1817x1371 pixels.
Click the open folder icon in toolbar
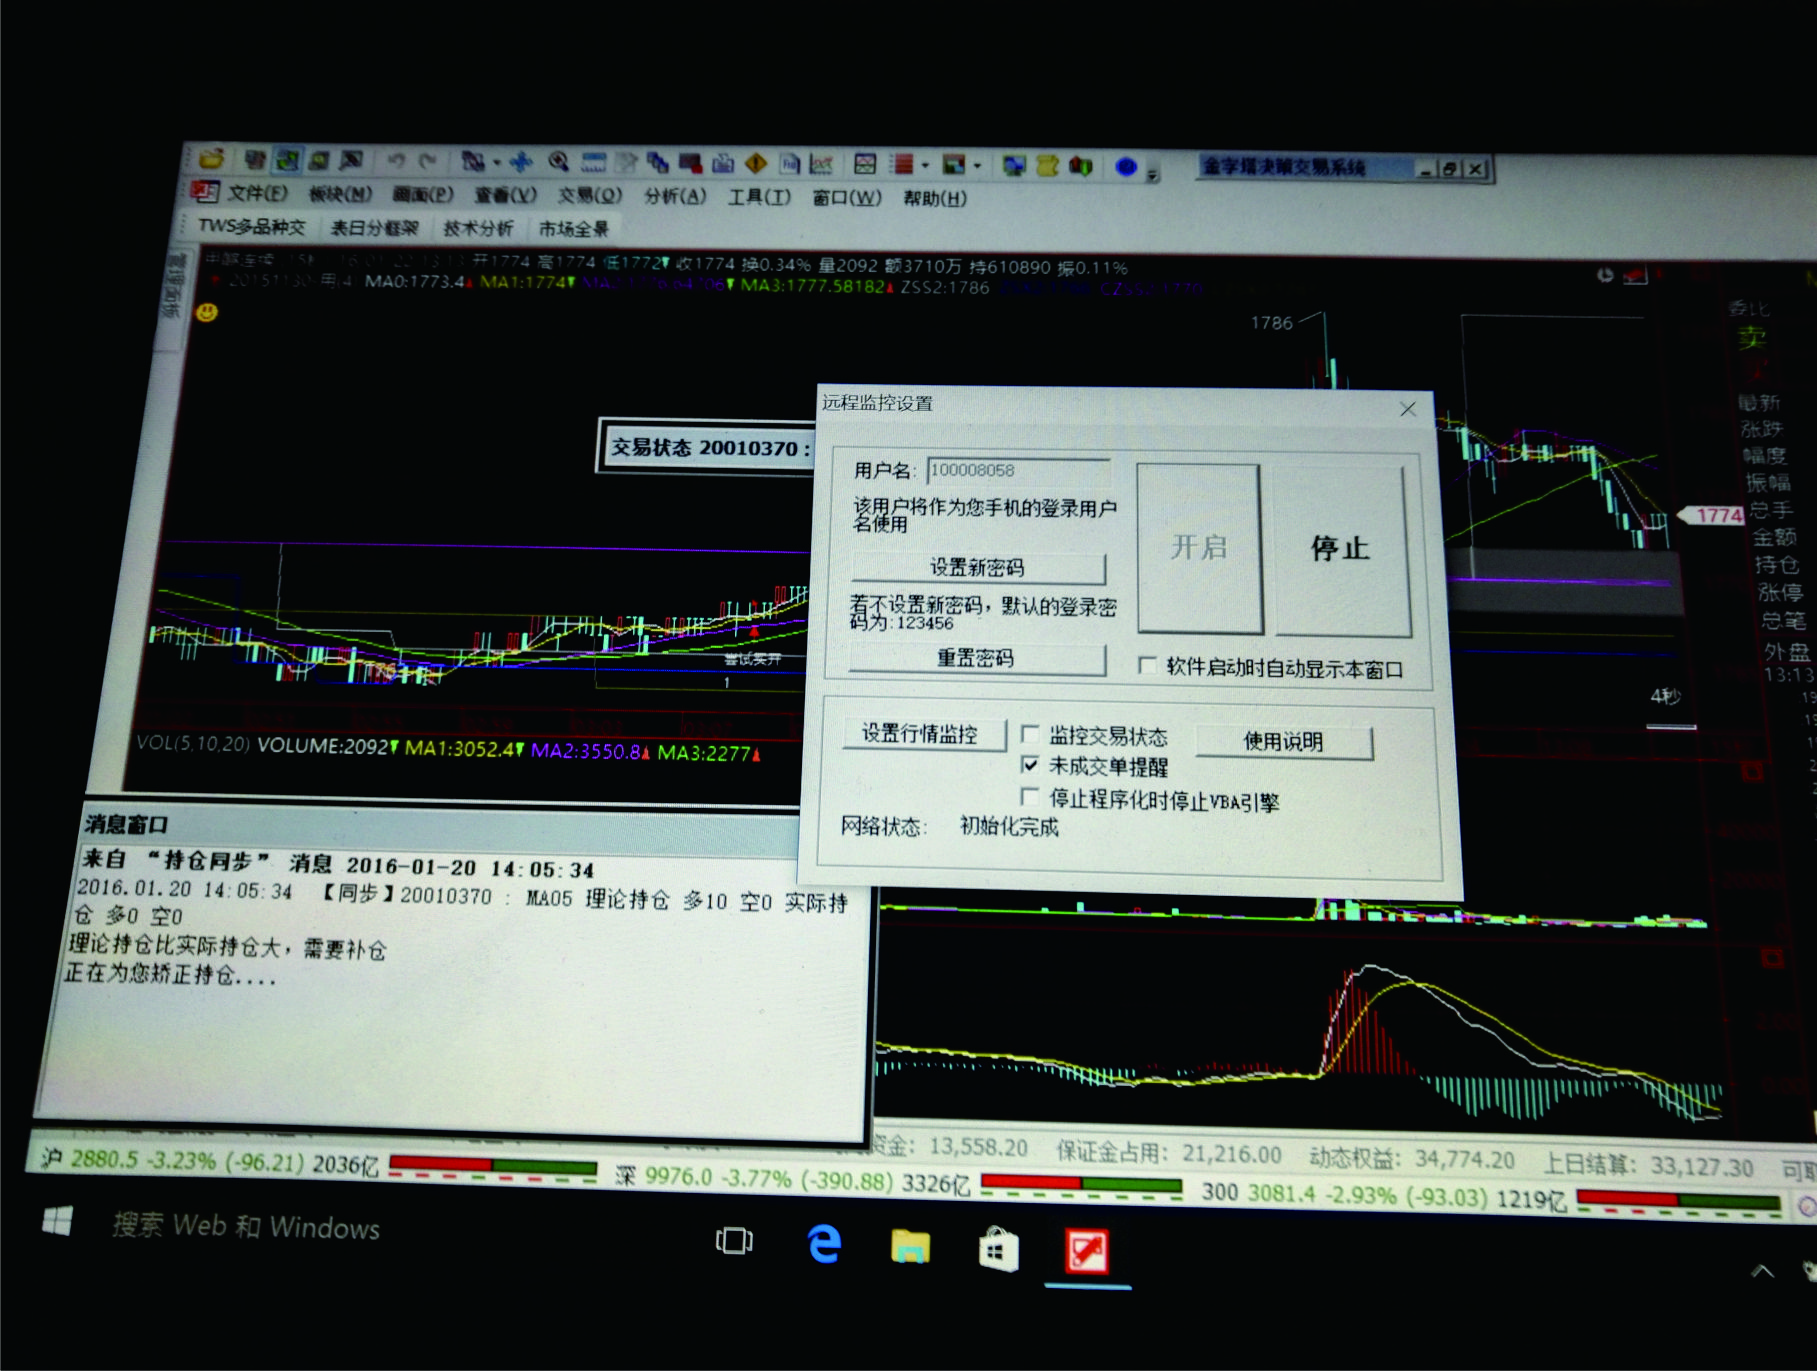[211, 159]
